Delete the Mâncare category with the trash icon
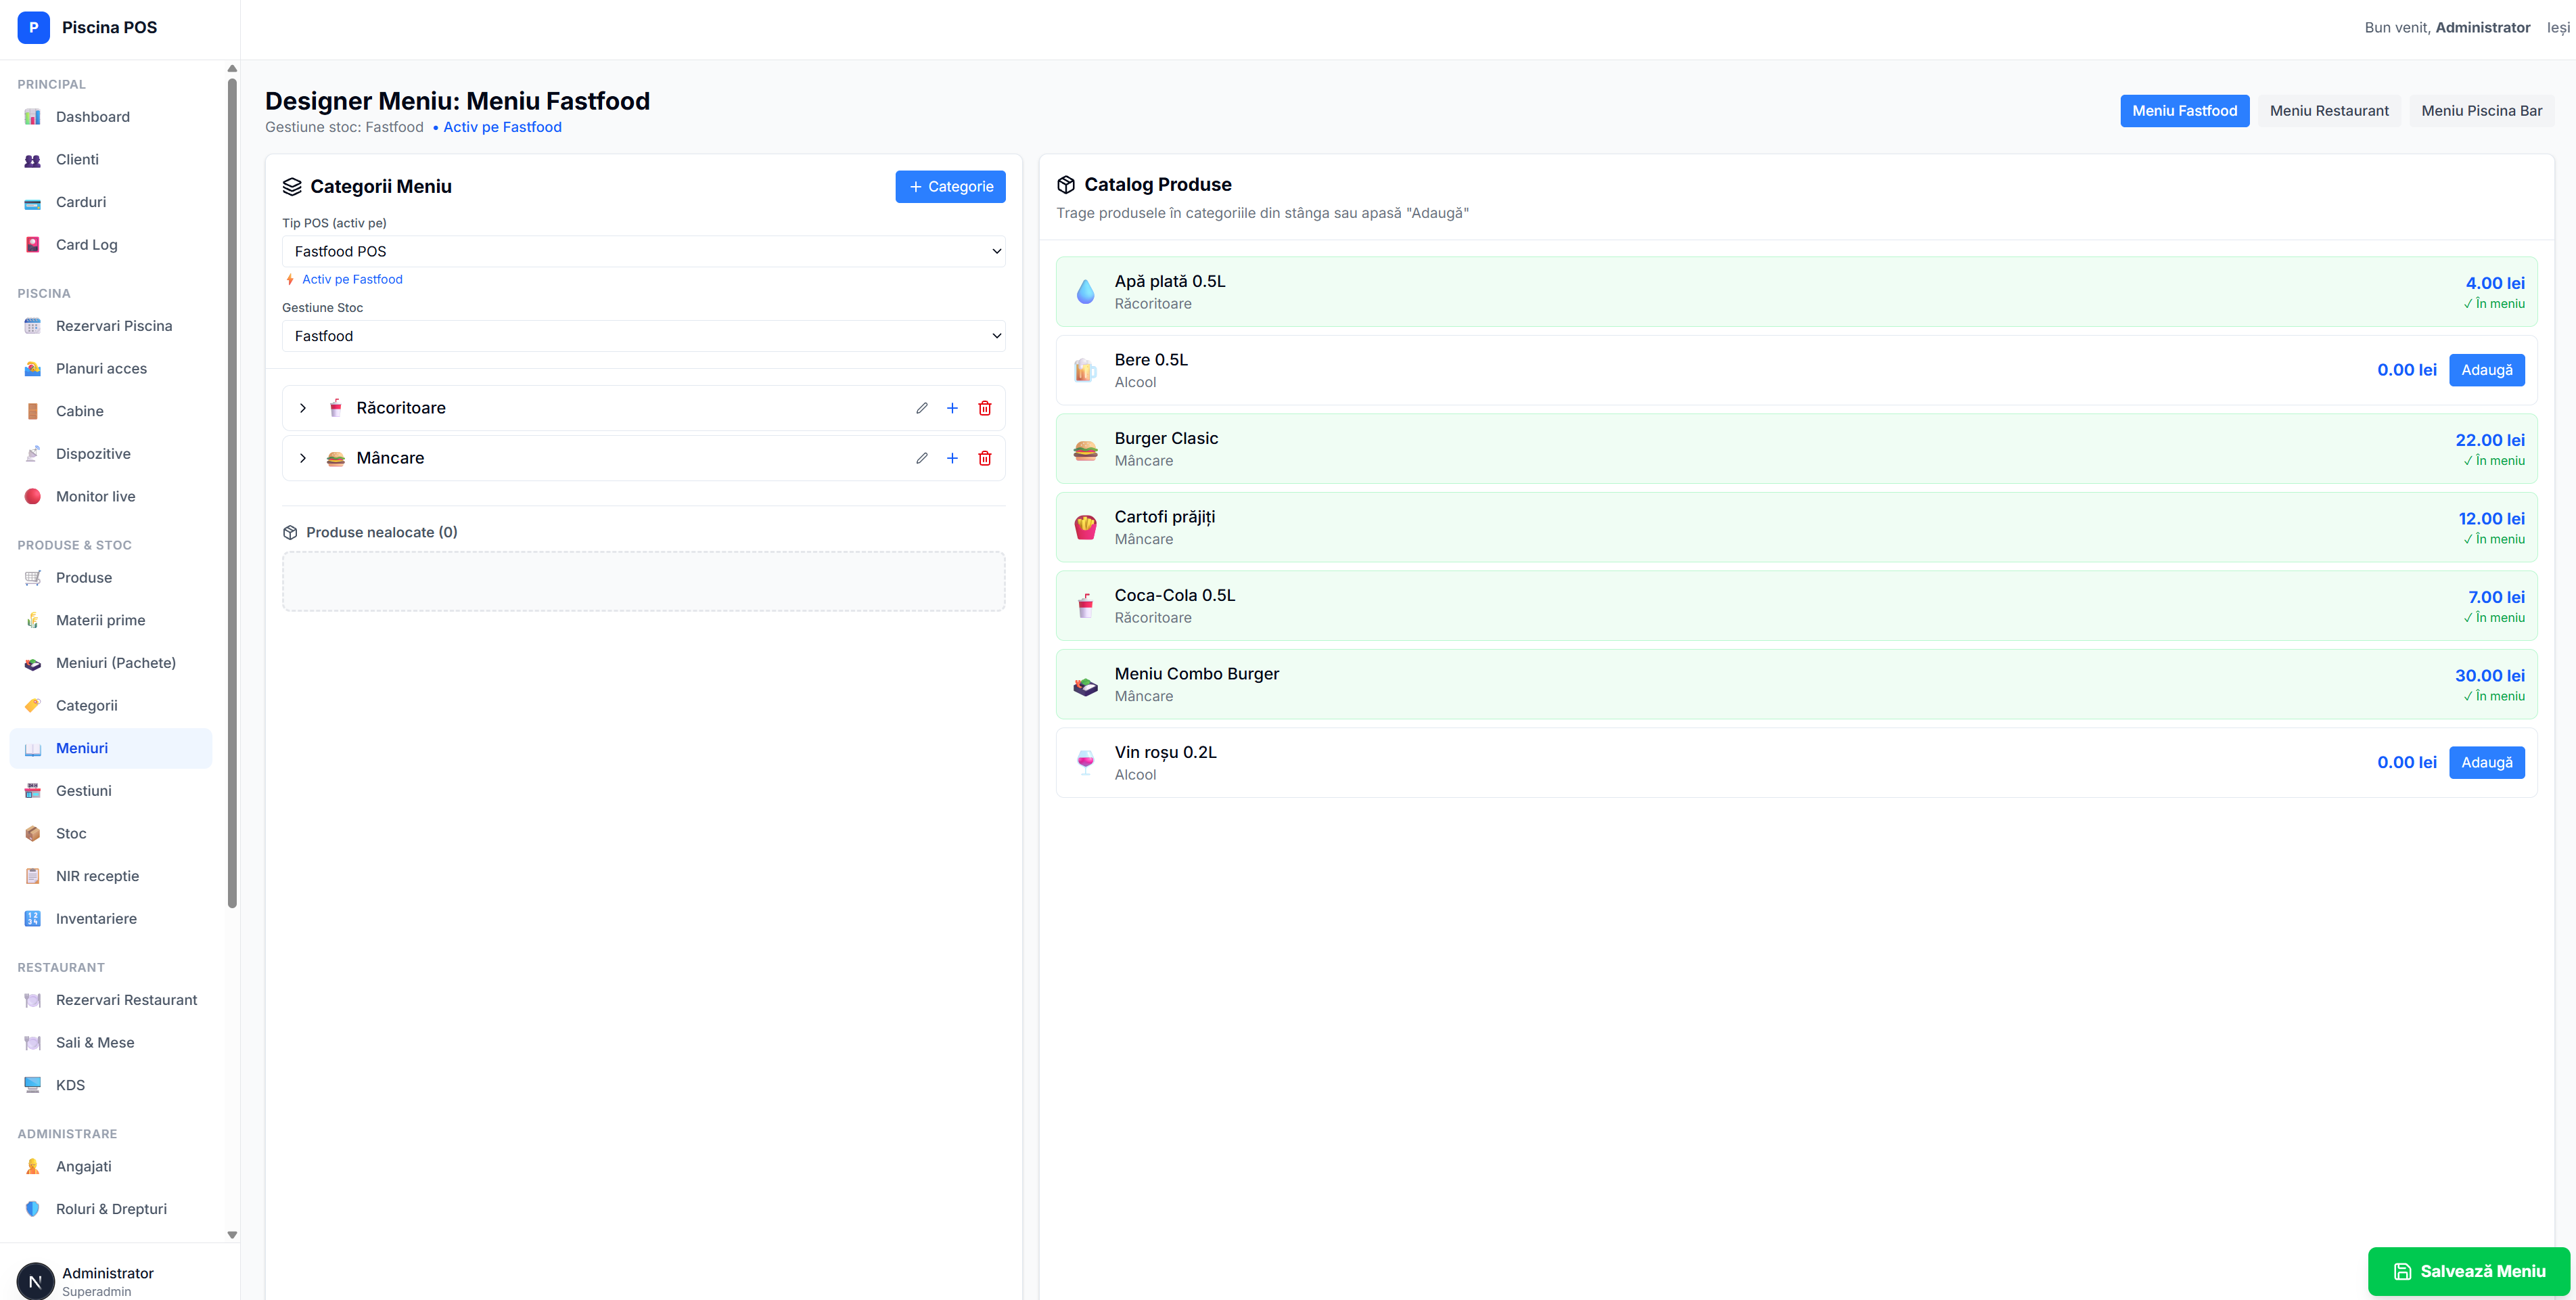2576x1300 pixels. (x=984, y=458)
